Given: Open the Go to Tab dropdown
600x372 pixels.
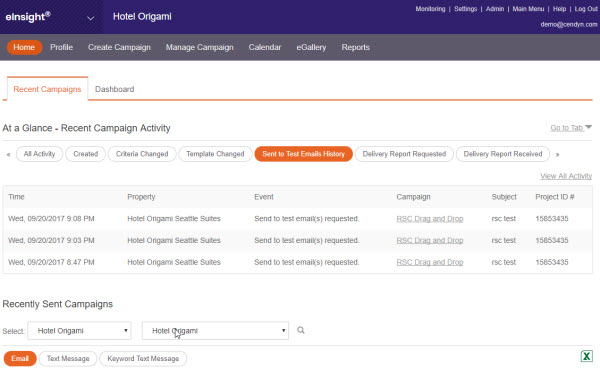Looking at the screenshot, I should [571, 127].
